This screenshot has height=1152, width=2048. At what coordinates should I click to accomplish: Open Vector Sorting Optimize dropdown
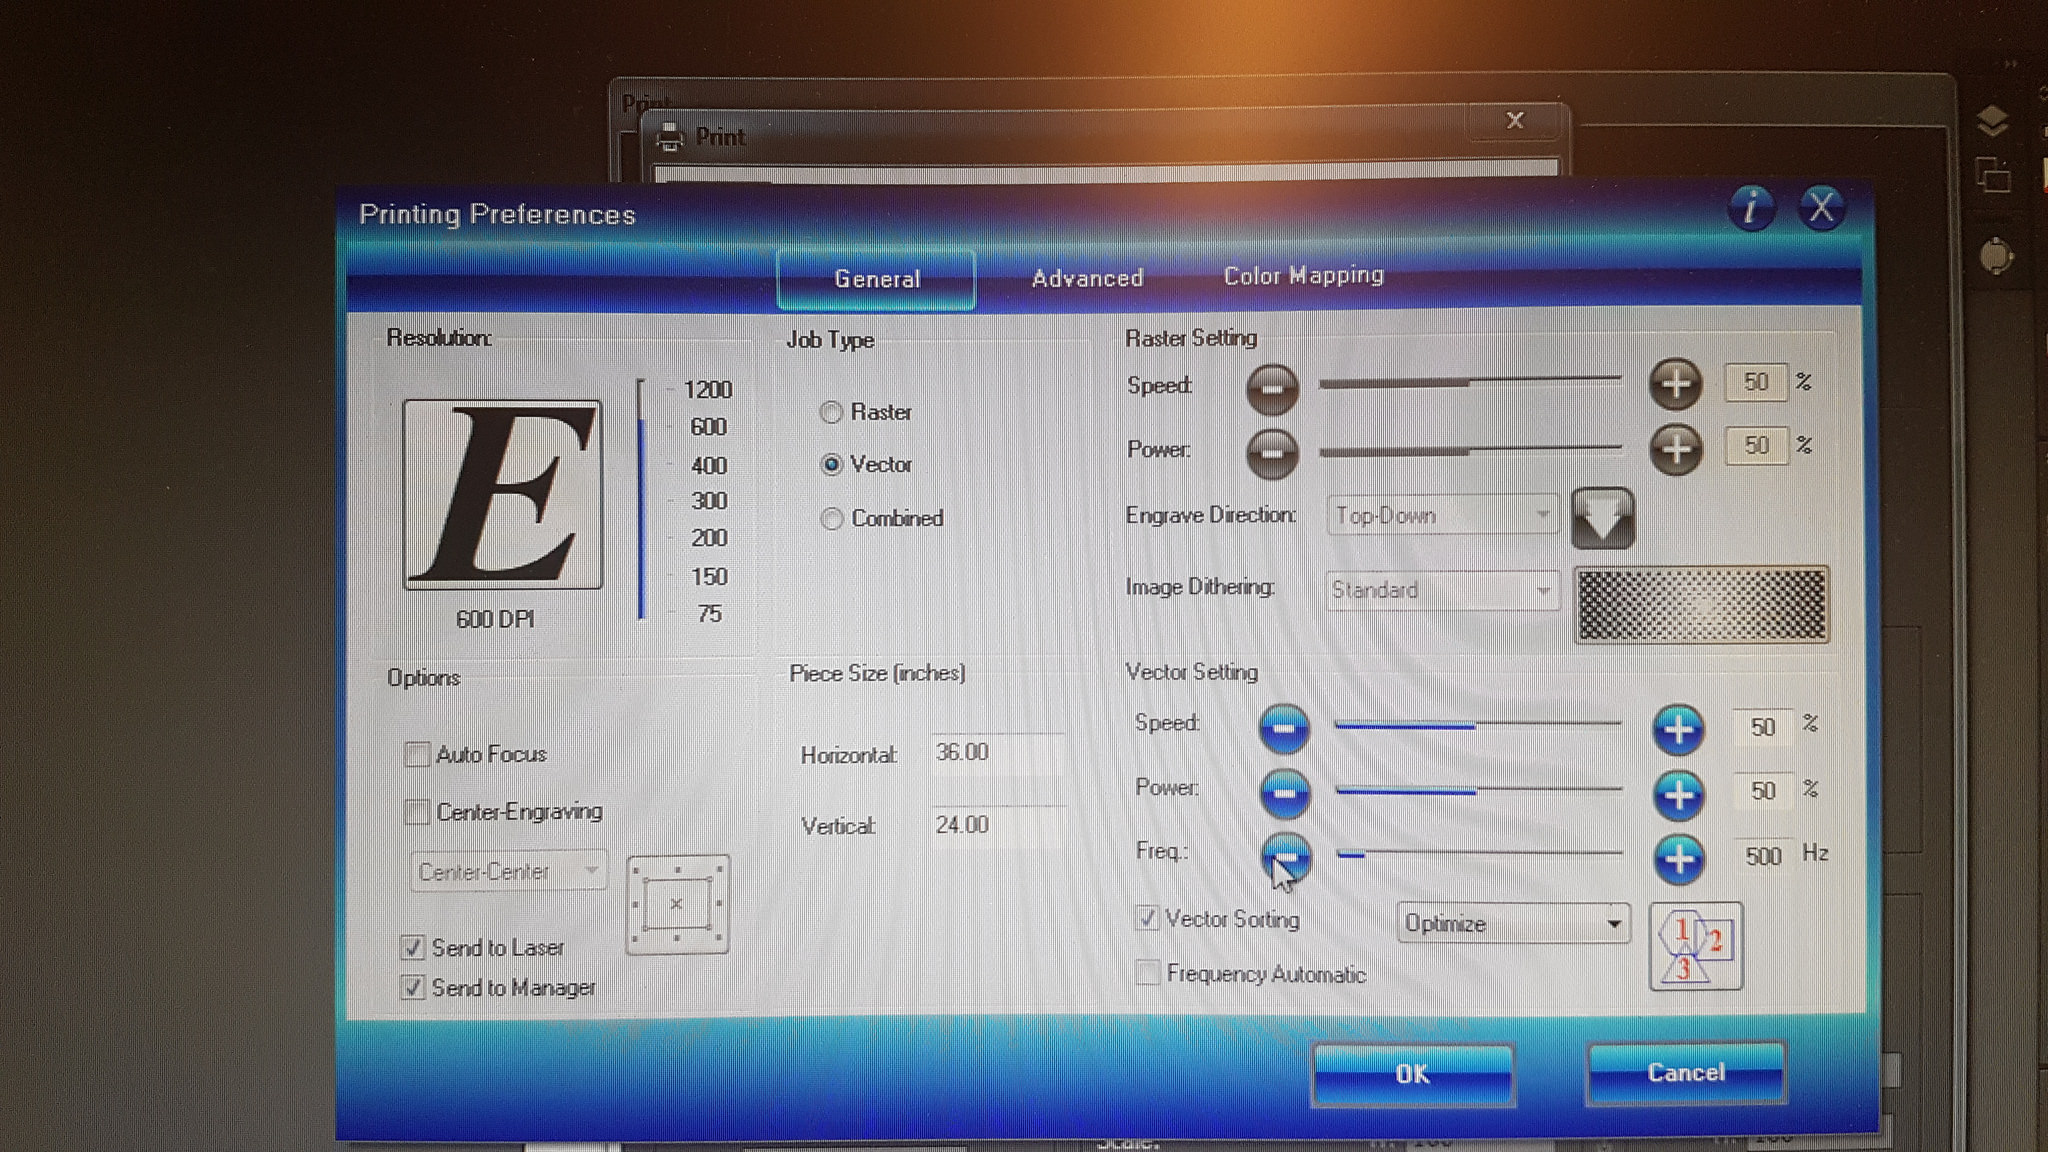click(x=1513, y=923)
